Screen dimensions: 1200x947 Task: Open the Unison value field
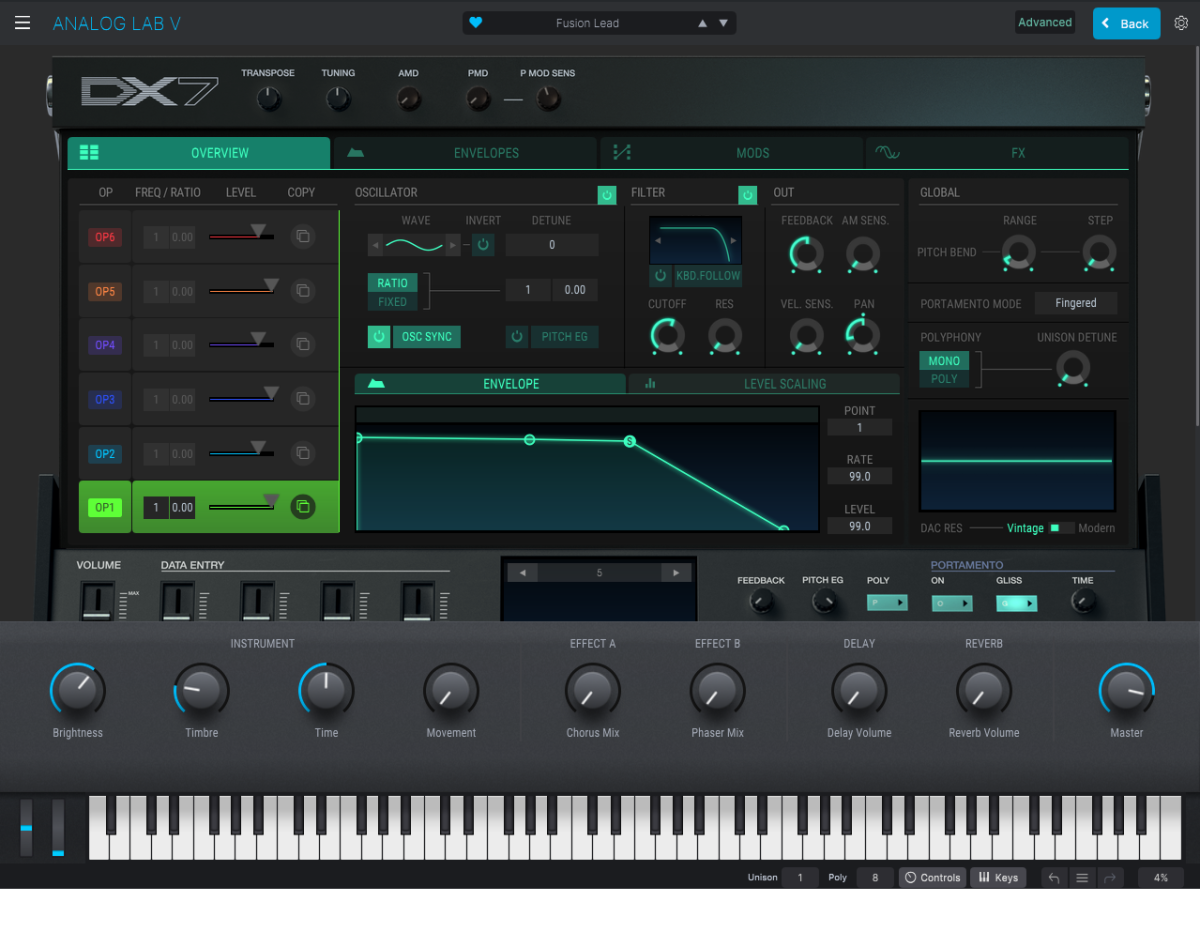coord(800,878)
